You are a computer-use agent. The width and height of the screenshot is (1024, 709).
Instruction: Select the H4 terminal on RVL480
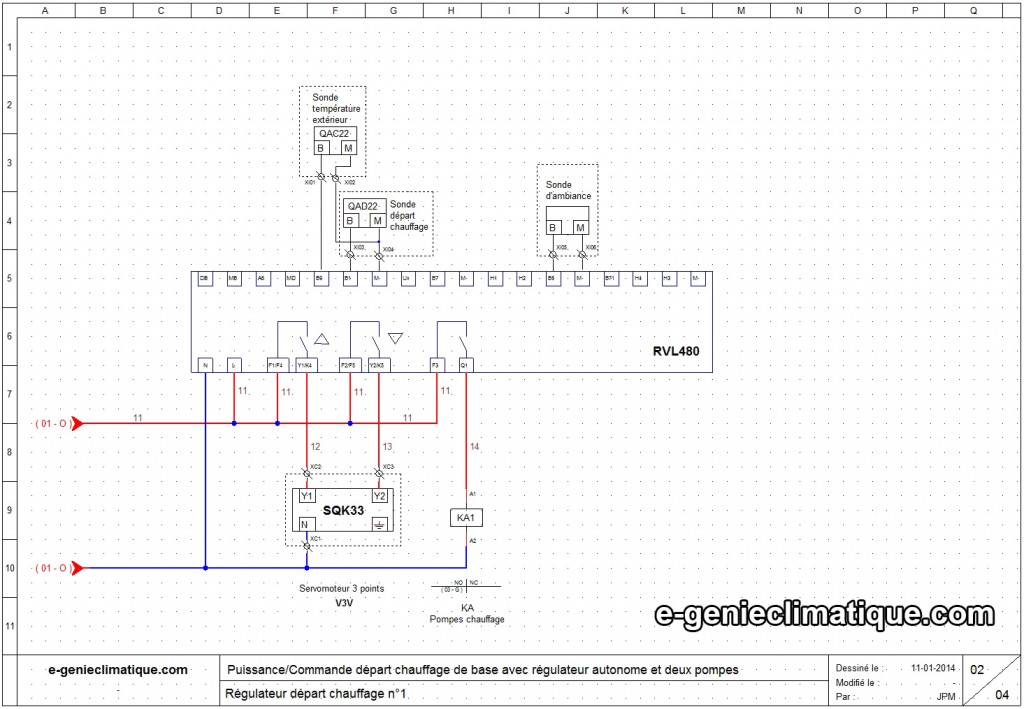pos(639,279)
